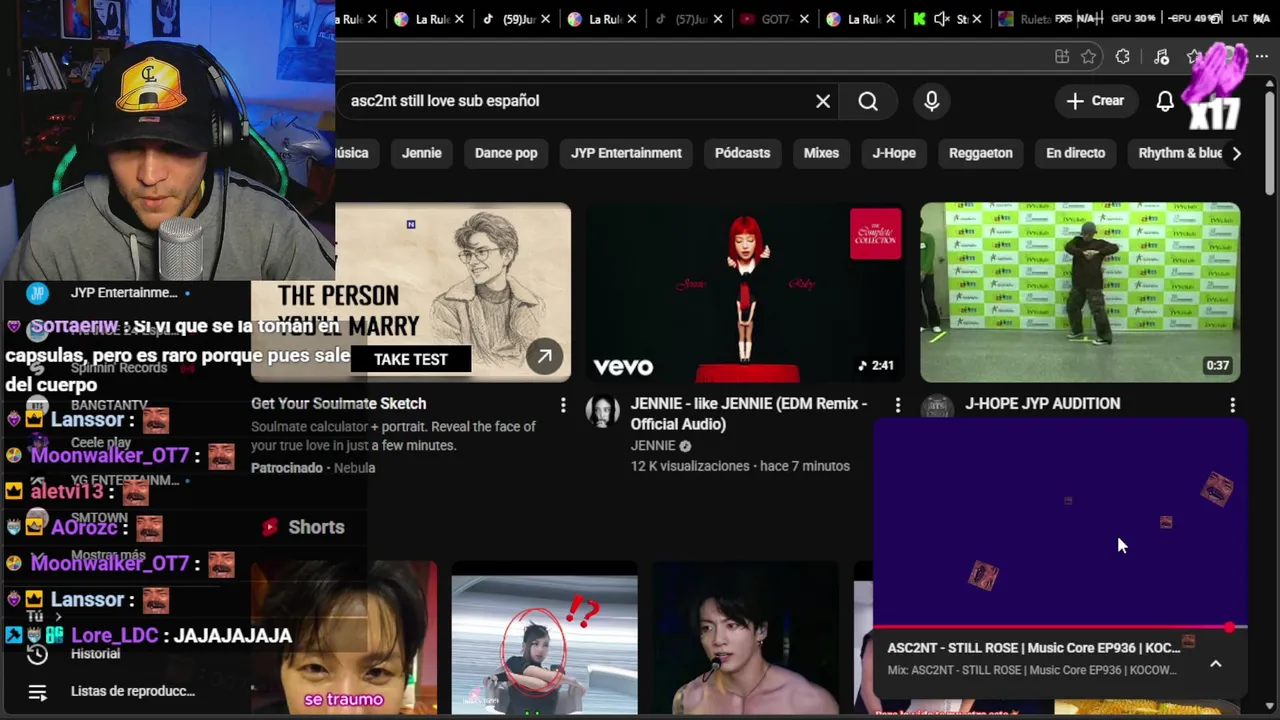The image size is (1280, 720).
Task: Open the browser extensions puzzle icon
Action: [1123, 57]
